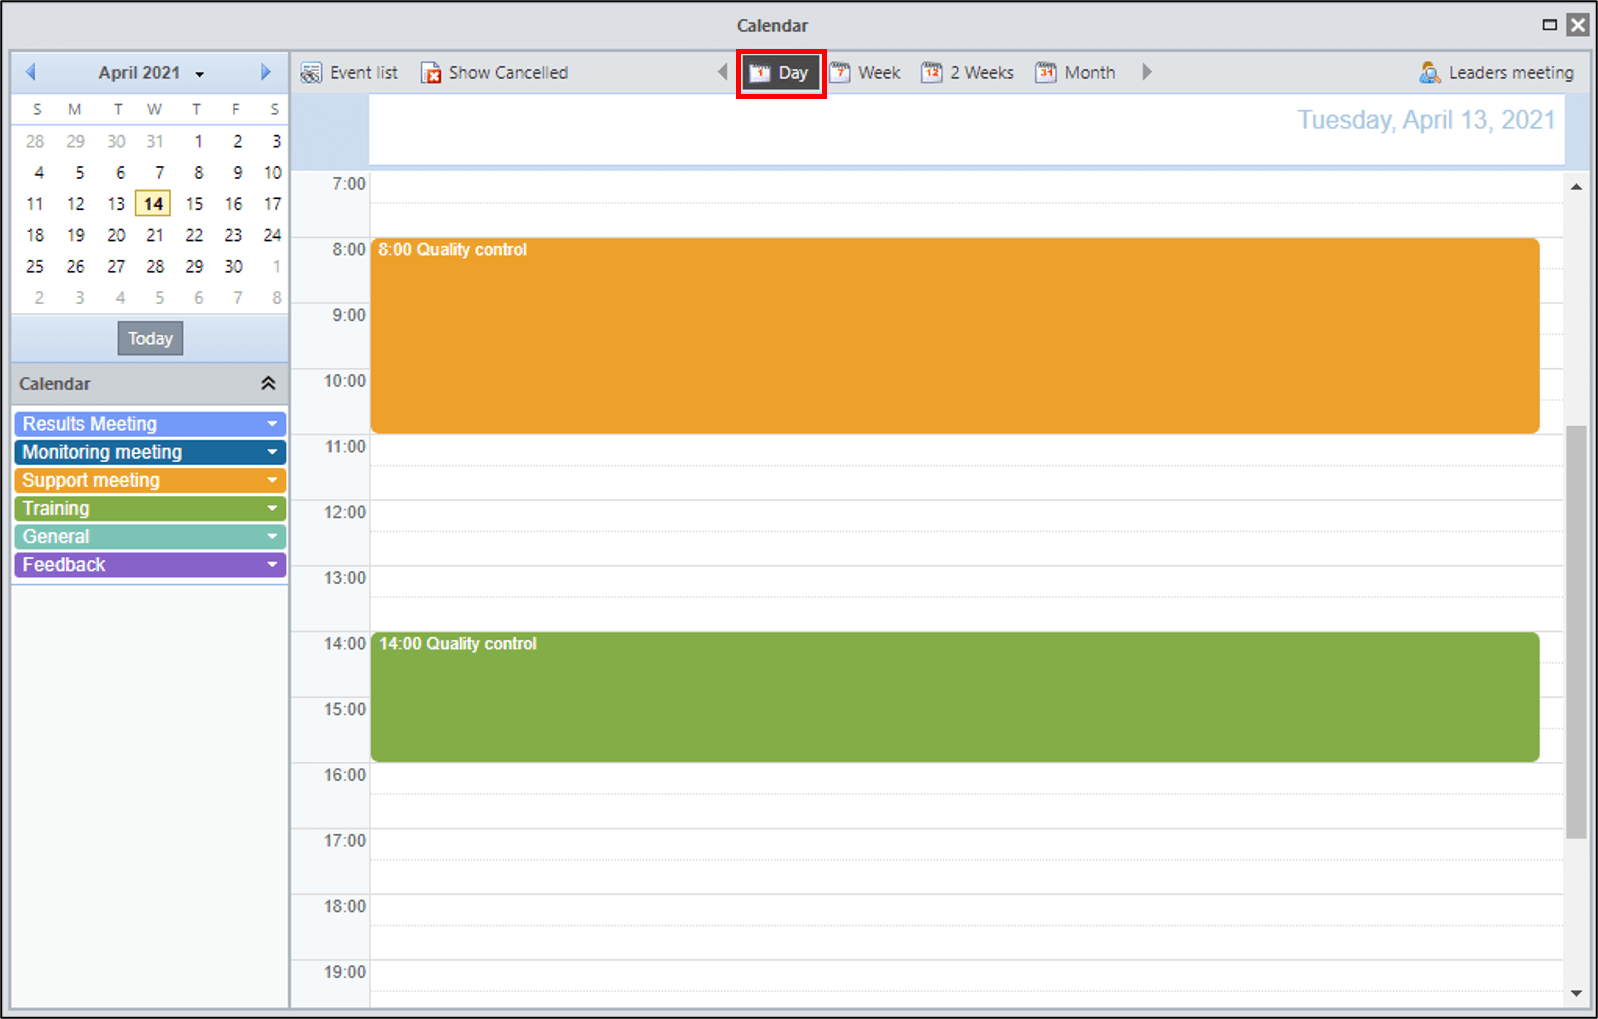Click the General calendar color bar

[150, 536]
